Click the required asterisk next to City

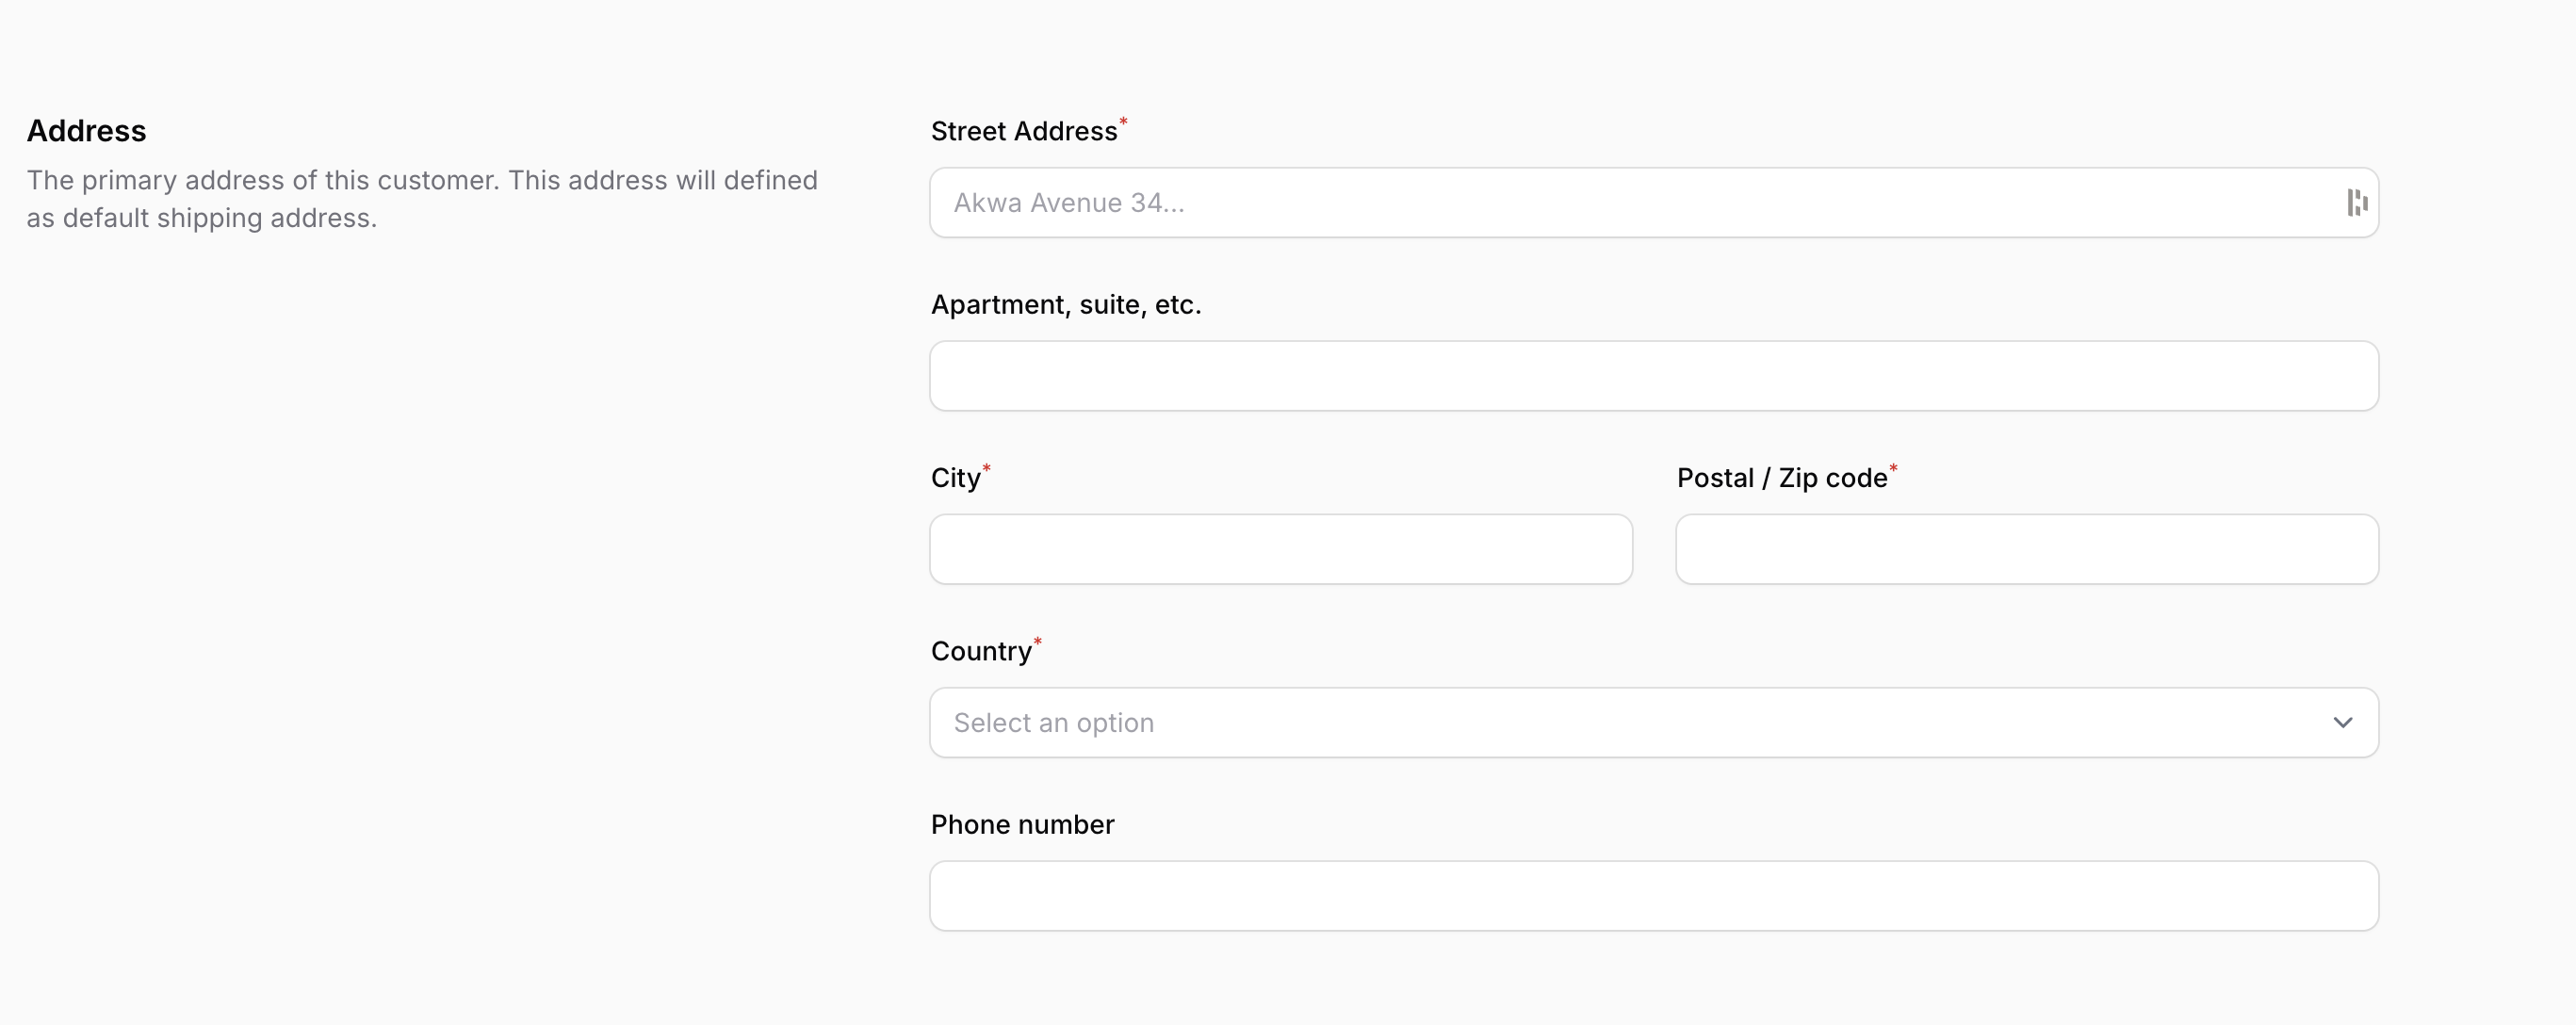coord(986,467)
